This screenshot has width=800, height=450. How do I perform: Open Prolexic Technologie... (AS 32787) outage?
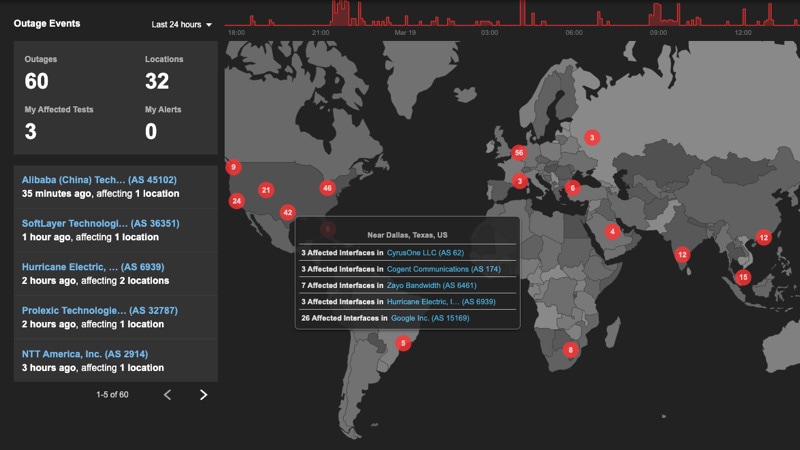[x=99, y=310]
